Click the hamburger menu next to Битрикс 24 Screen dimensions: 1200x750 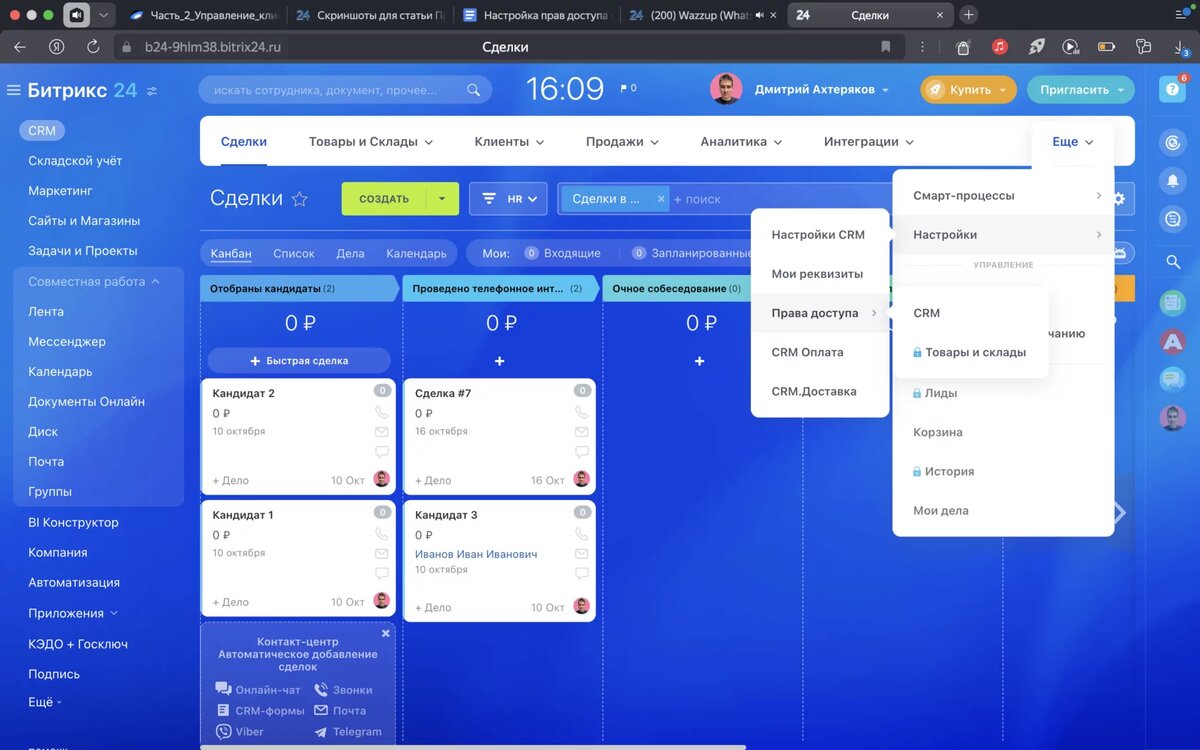pyautogui.click(x=14, y=90)
